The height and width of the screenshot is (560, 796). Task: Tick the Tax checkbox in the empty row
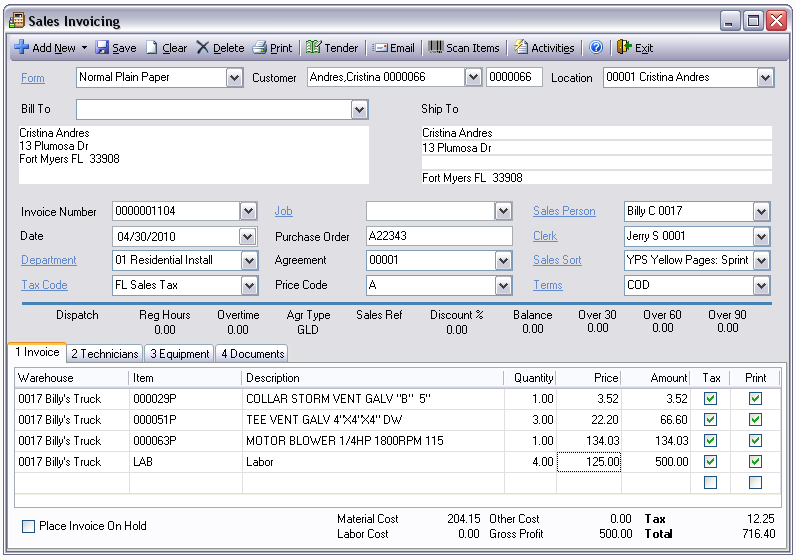coord(710,482)
